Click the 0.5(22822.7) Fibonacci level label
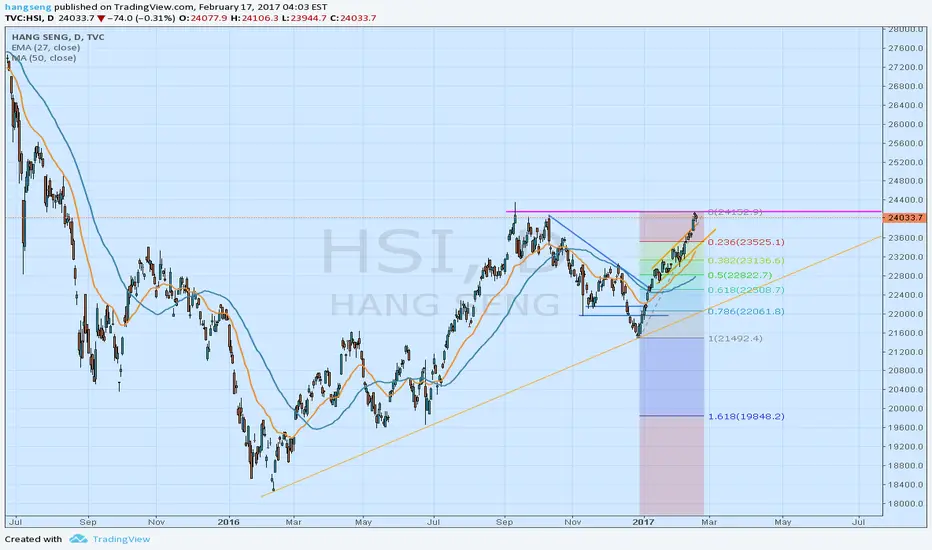The image size is (932, 550). pos(740,275)
